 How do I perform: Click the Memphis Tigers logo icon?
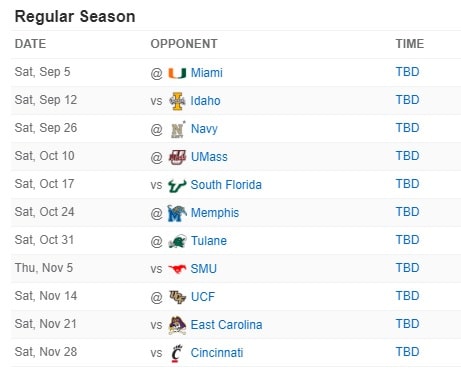[177, 213]
